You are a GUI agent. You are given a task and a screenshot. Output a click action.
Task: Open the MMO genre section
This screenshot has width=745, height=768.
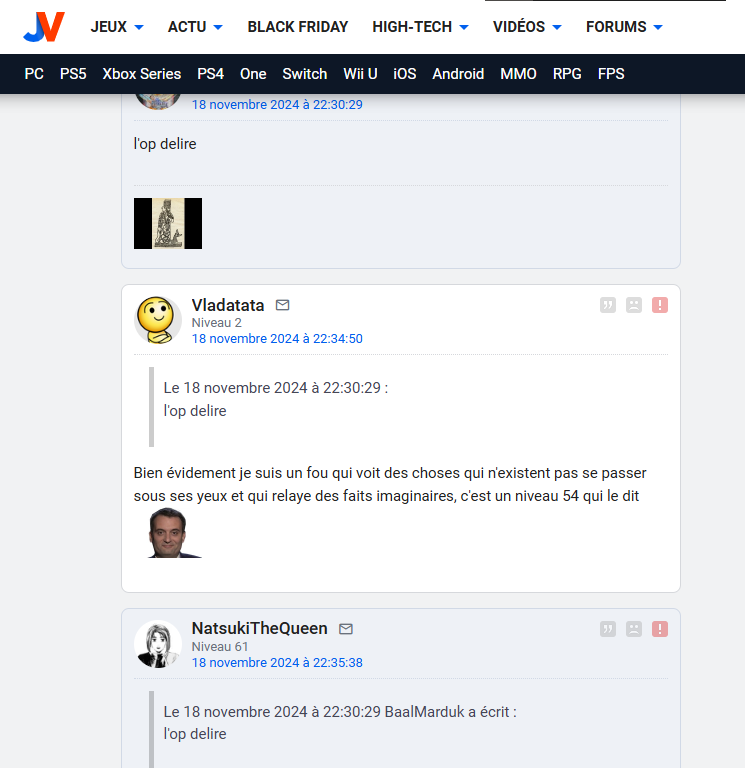point(518,74)
